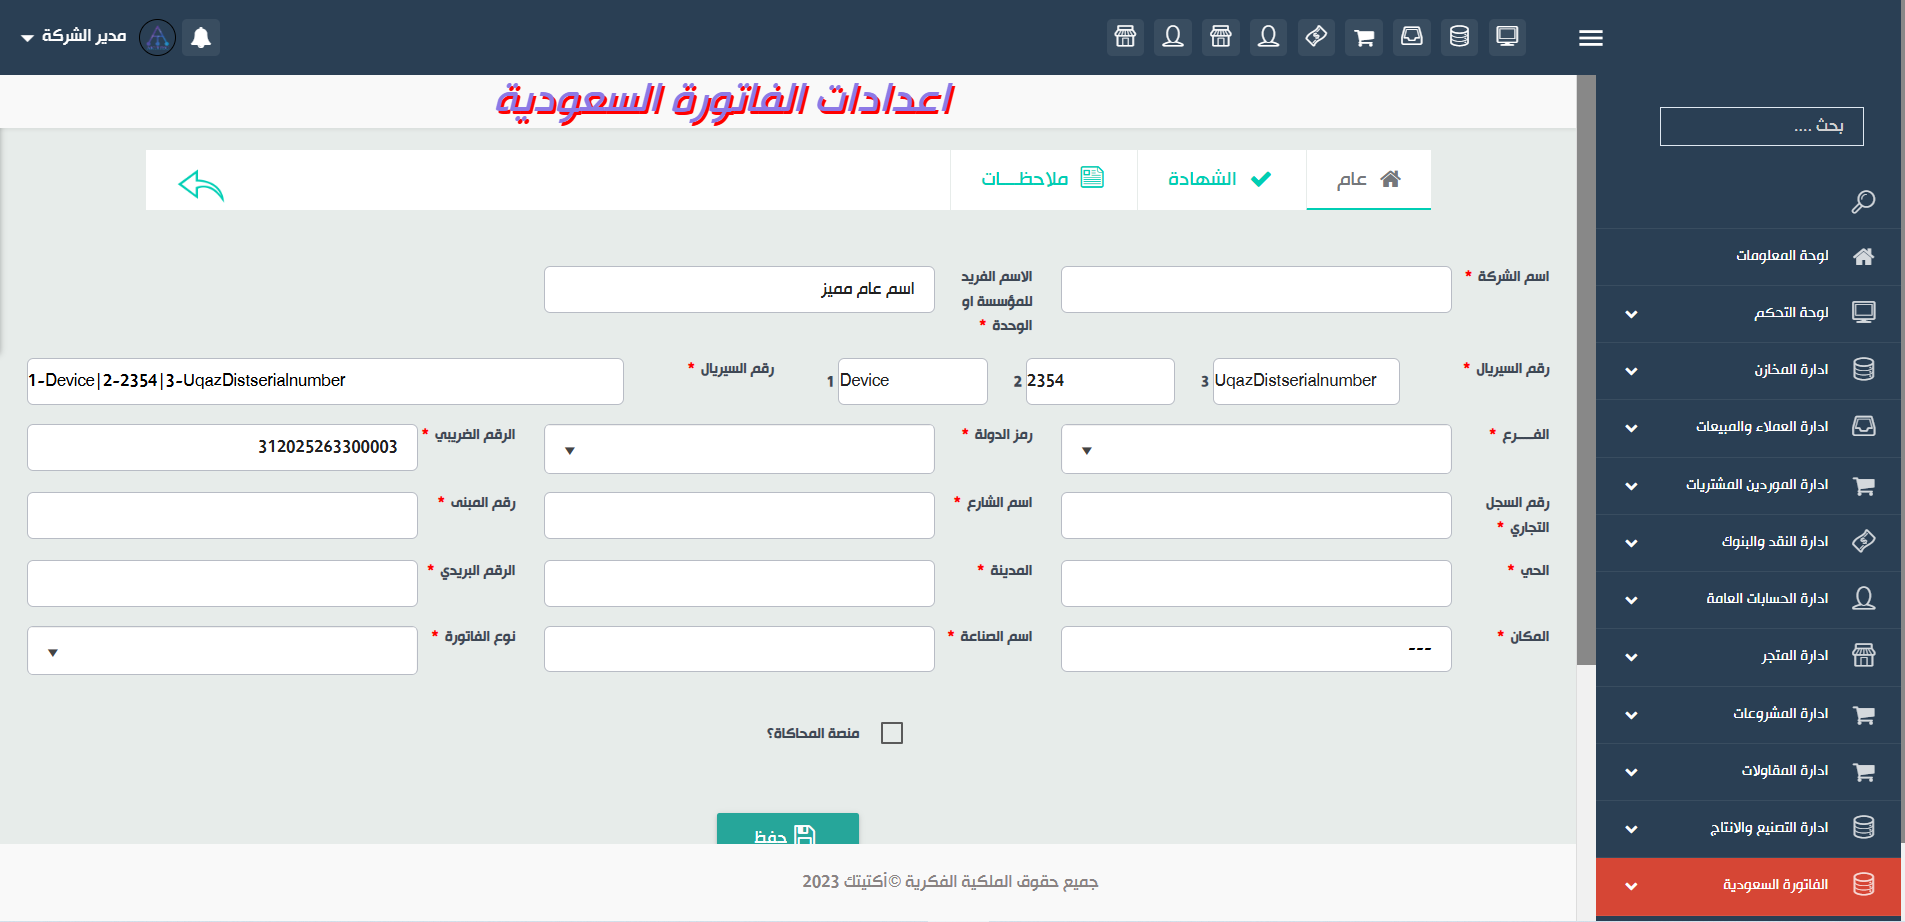
Task: Expand ادارة النقد والبنوك sidebar chevron
Action: coord(1631,543)
